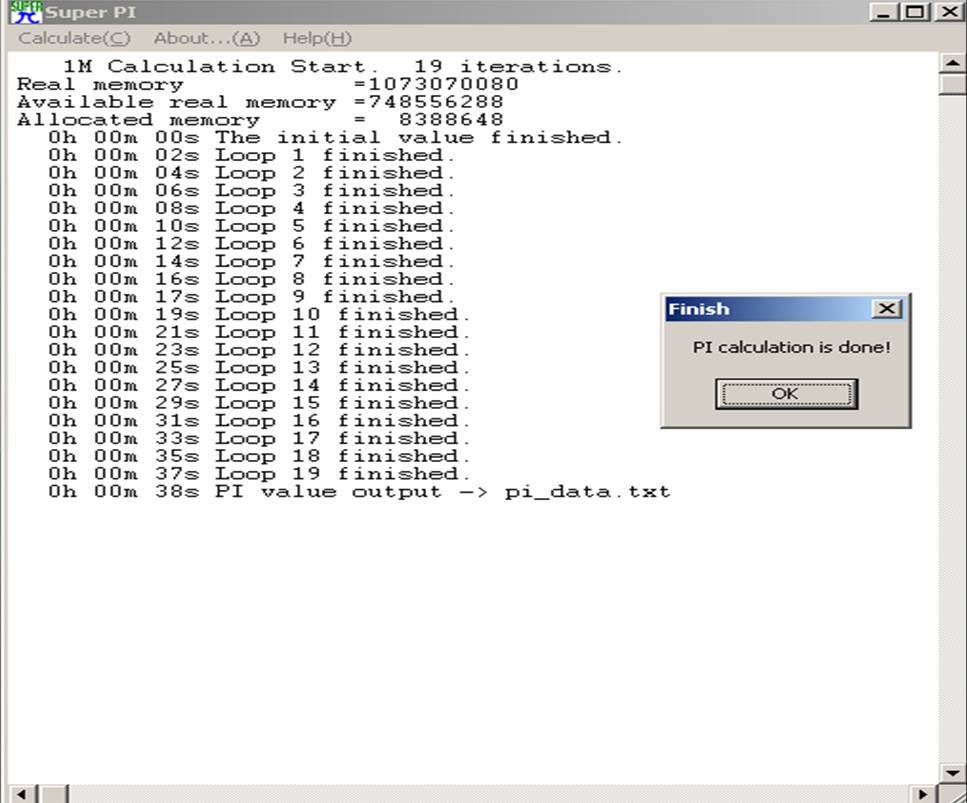This screenshot has width=967, height=803.
Task: Click the 'Loop 18 finished.' line
Action: (260, 456)
